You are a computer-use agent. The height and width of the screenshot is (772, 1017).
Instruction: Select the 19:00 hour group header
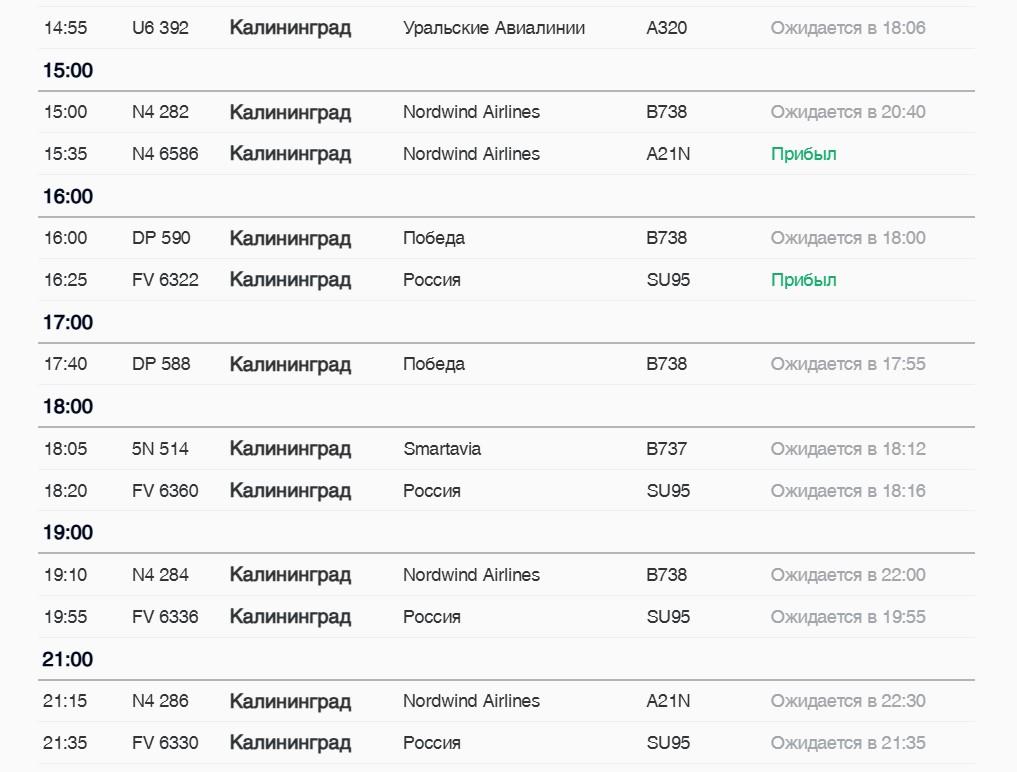coord(67,532)
